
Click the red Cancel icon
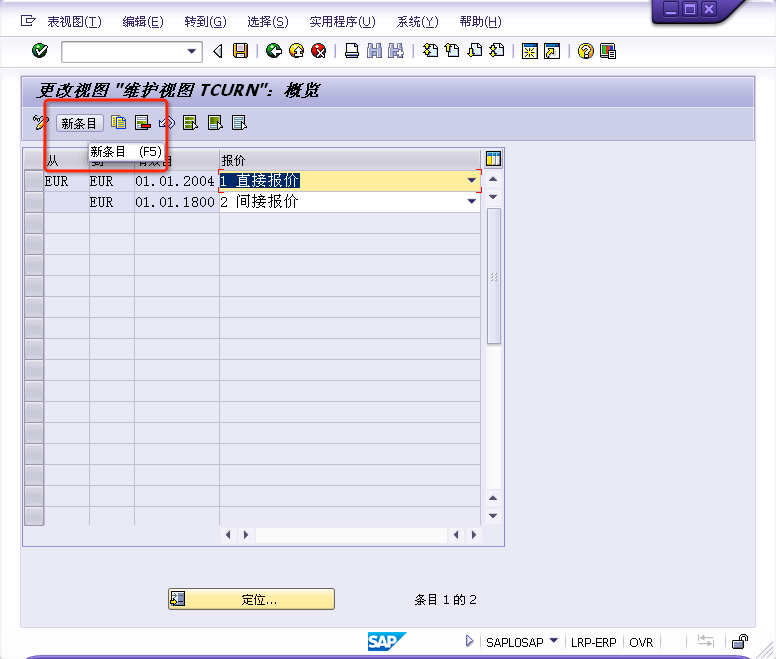pos(319,51)
